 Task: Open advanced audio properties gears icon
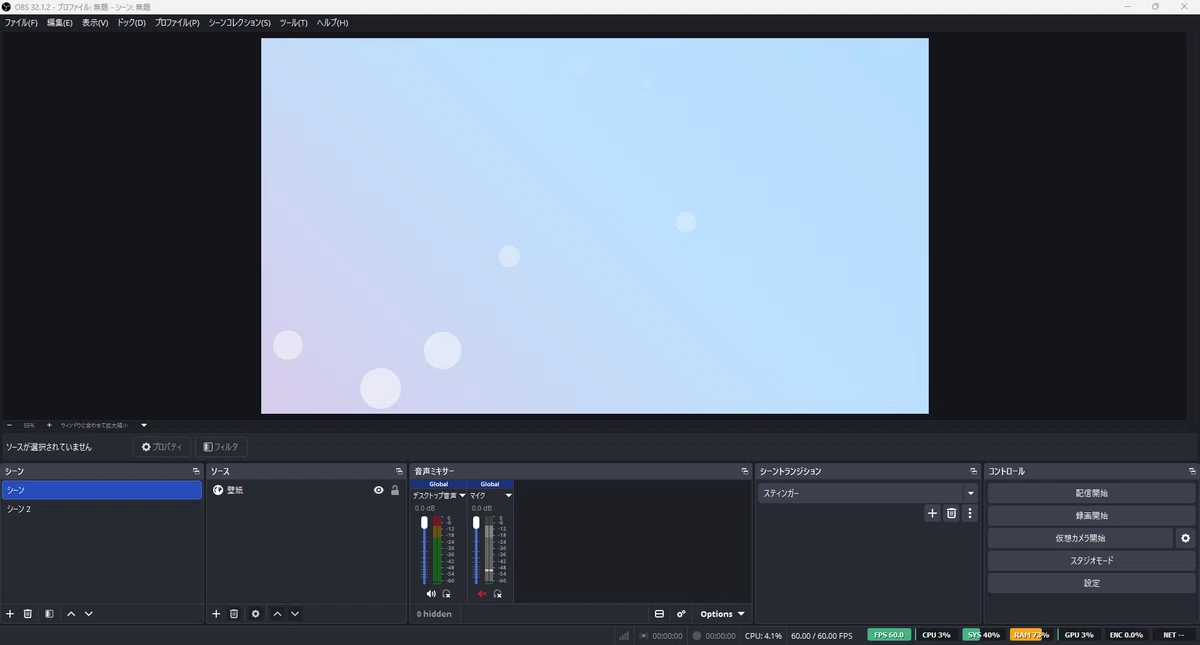coord(681,614)
